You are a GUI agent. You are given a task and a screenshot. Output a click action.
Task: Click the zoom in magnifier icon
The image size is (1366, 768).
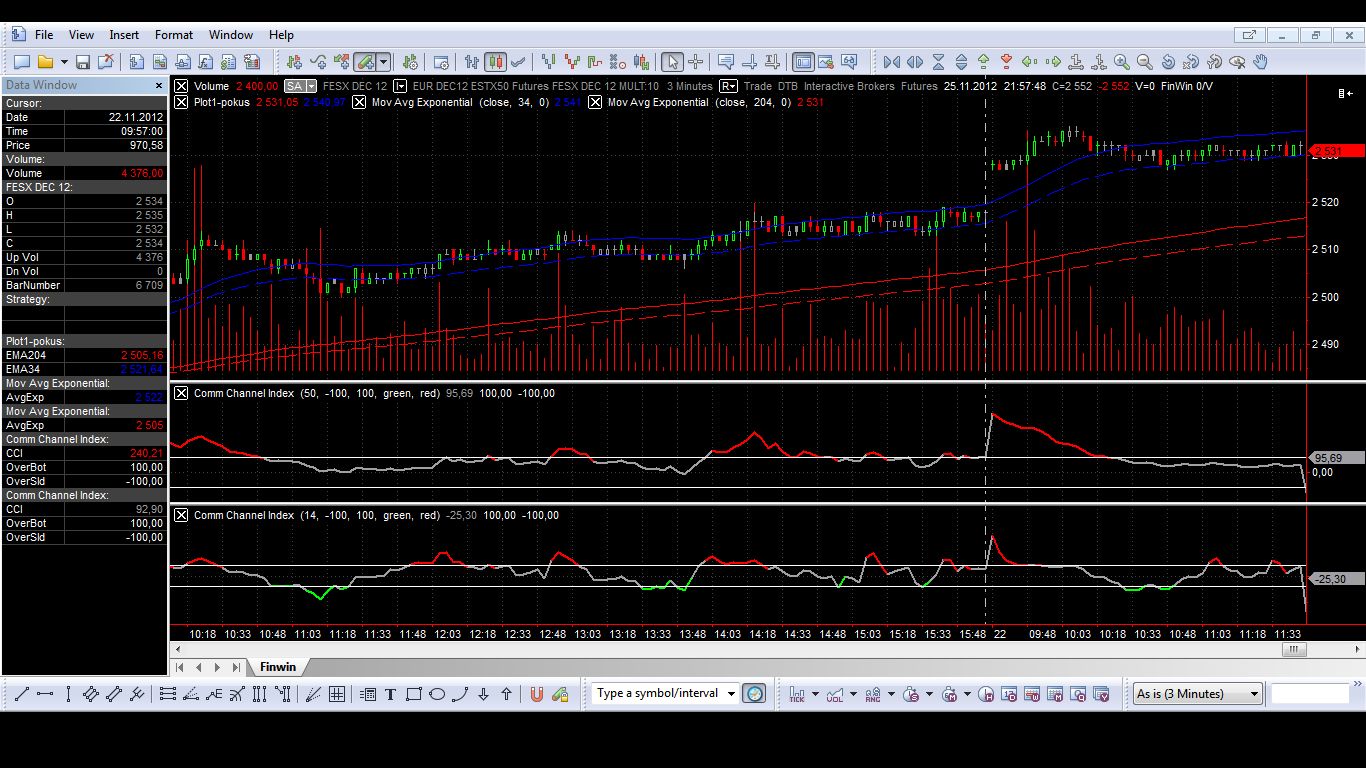pyautogui.click(x=1122, y=62)
